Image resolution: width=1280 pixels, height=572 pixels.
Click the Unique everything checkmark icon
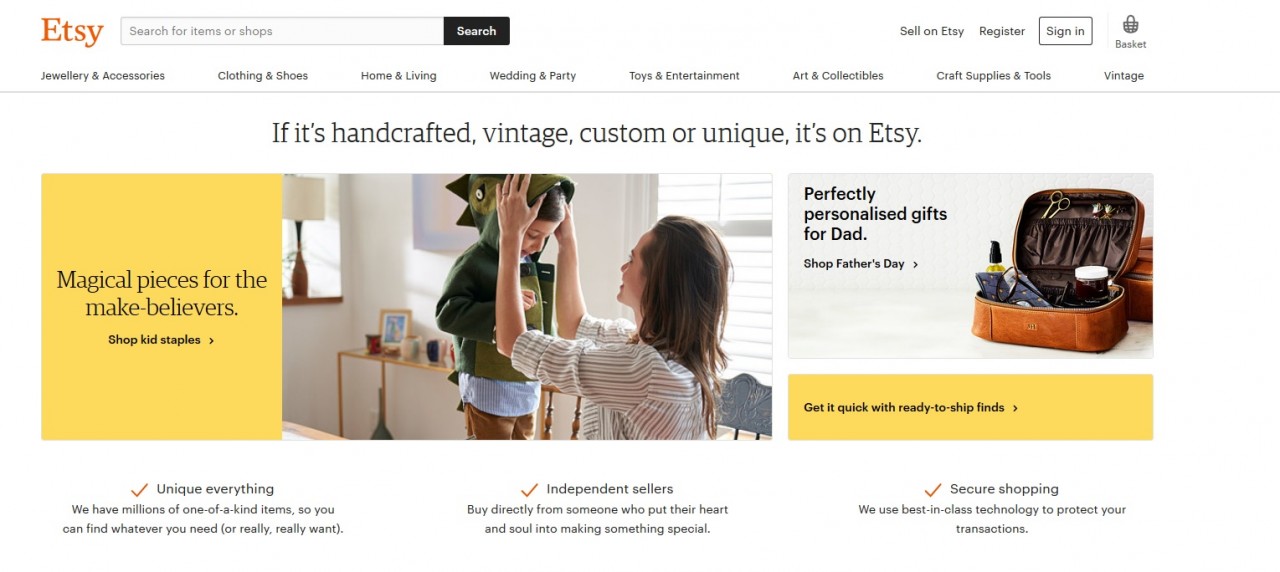(140, 489)
